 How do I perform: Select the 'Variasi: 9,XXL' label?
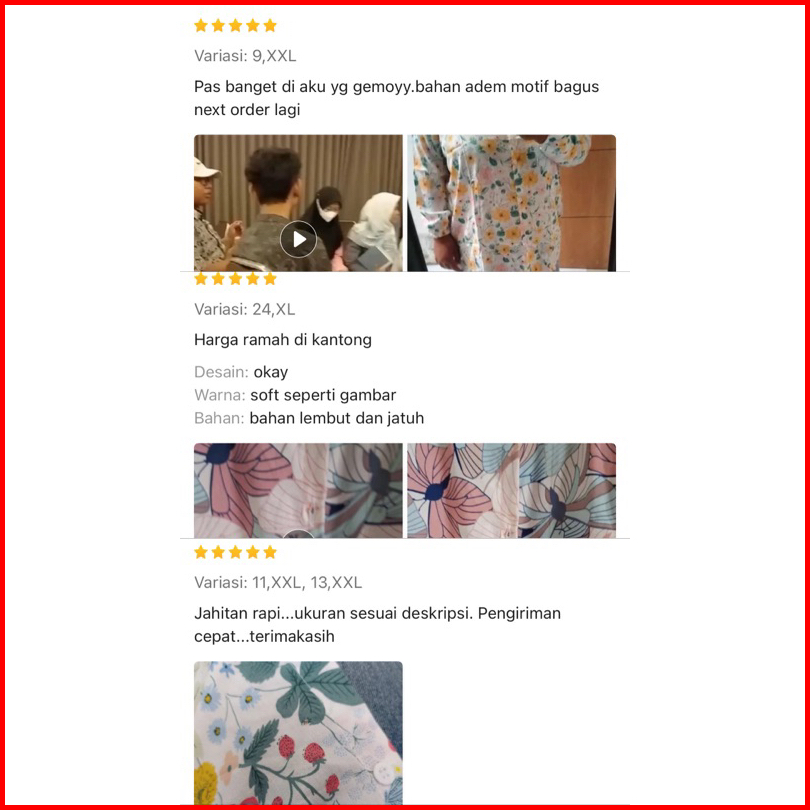pyautogui.click(x=245, y=56)
